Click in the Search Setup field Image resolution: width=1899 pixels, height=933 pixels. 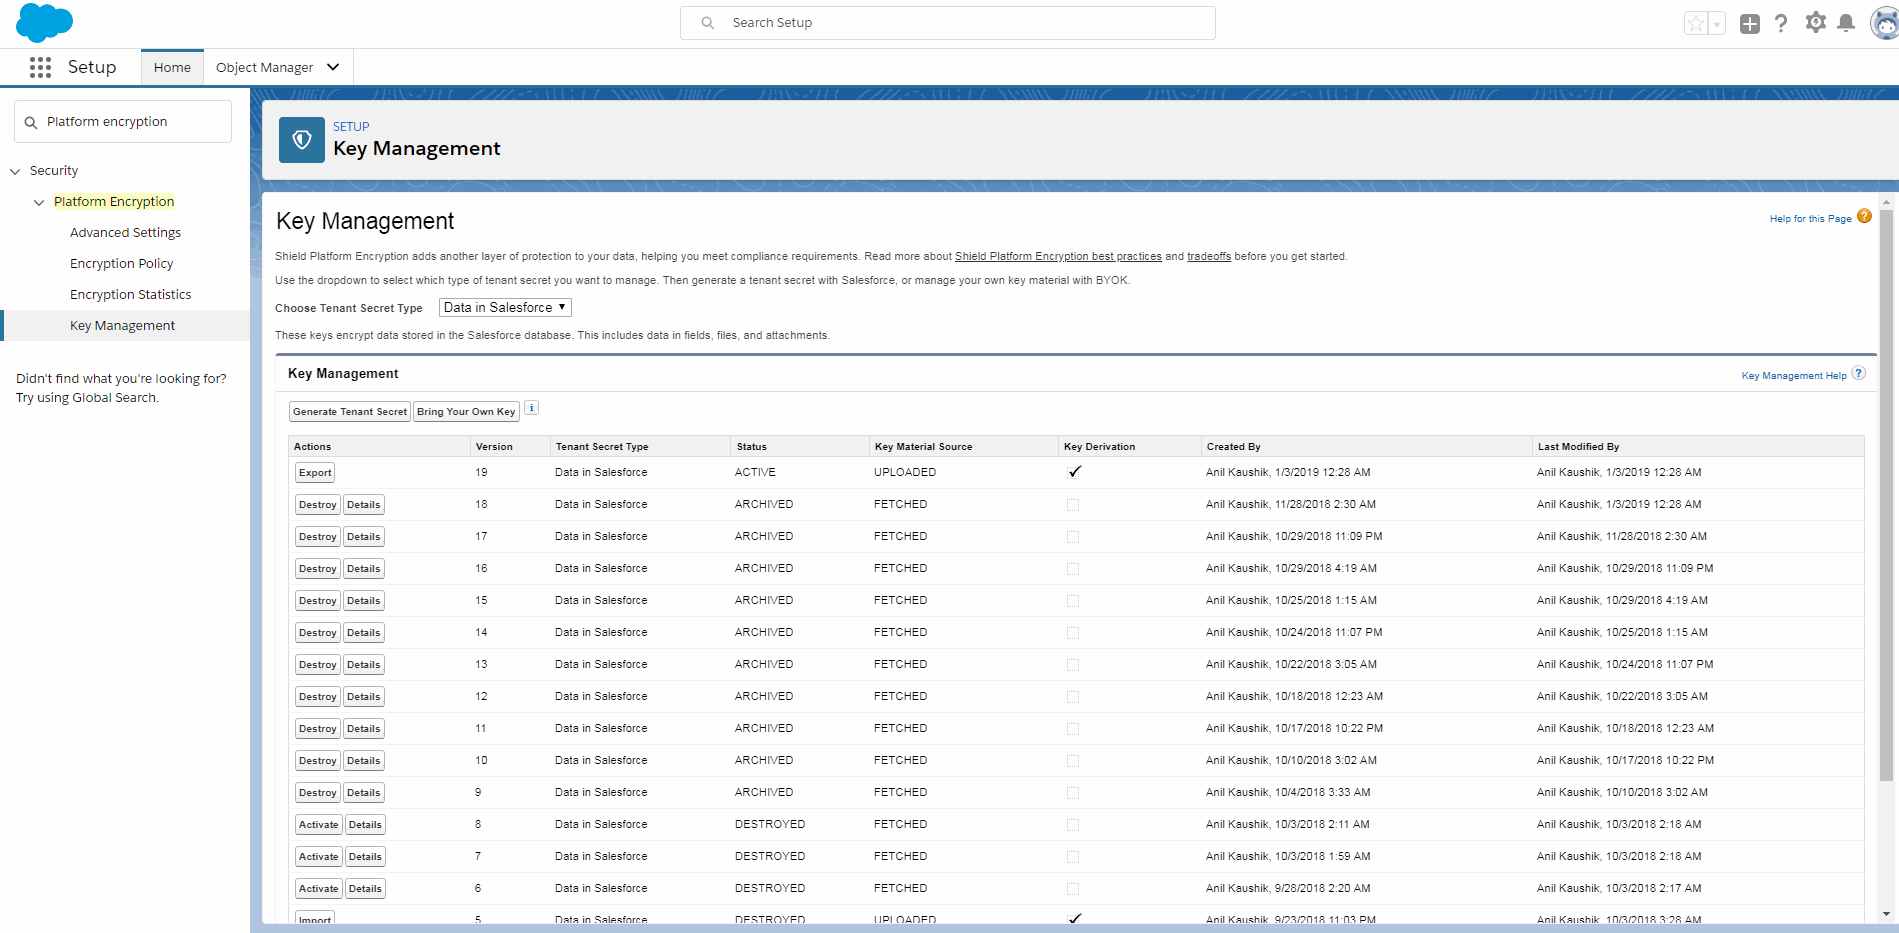pyautogui.click(x=947, y=23)
